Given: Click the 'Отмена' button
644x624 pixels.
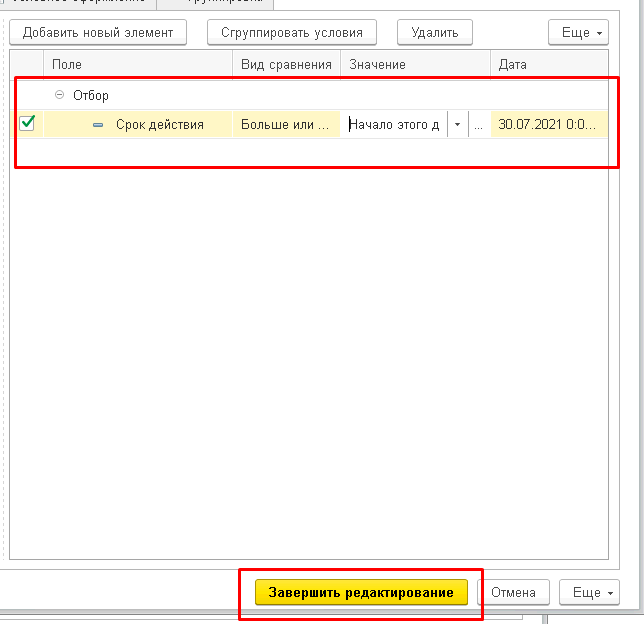Looking at the screenshot, I should [513, 592].
